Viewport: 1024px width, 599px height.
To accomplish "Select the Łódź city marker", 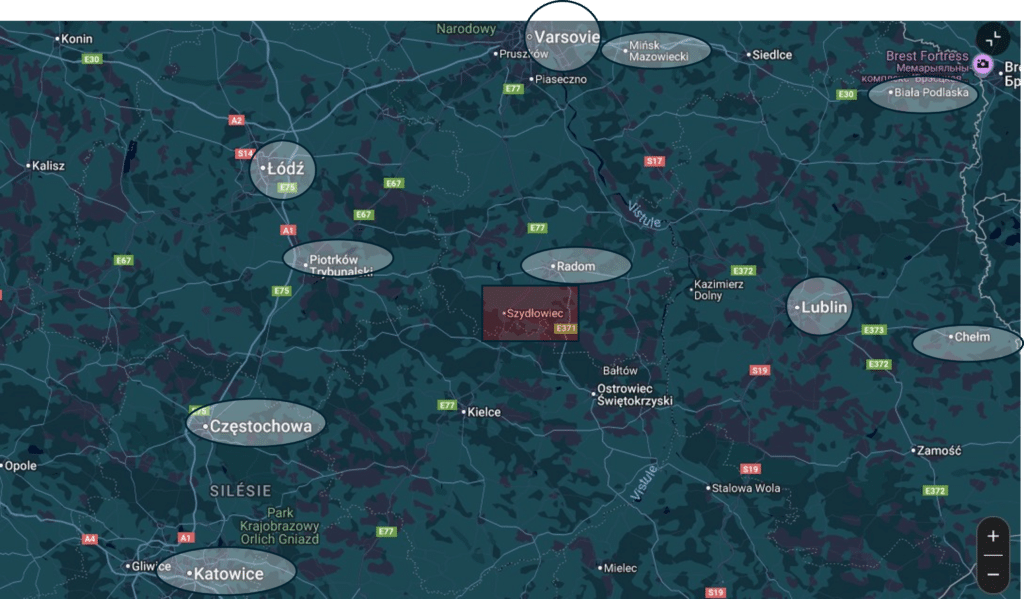I will point(283,169).
